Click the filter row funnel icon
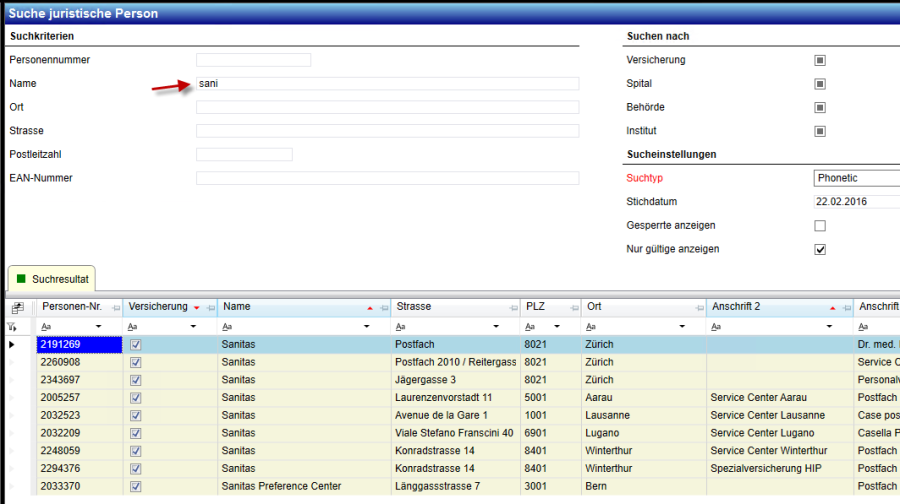 click(x=13, y=326)
